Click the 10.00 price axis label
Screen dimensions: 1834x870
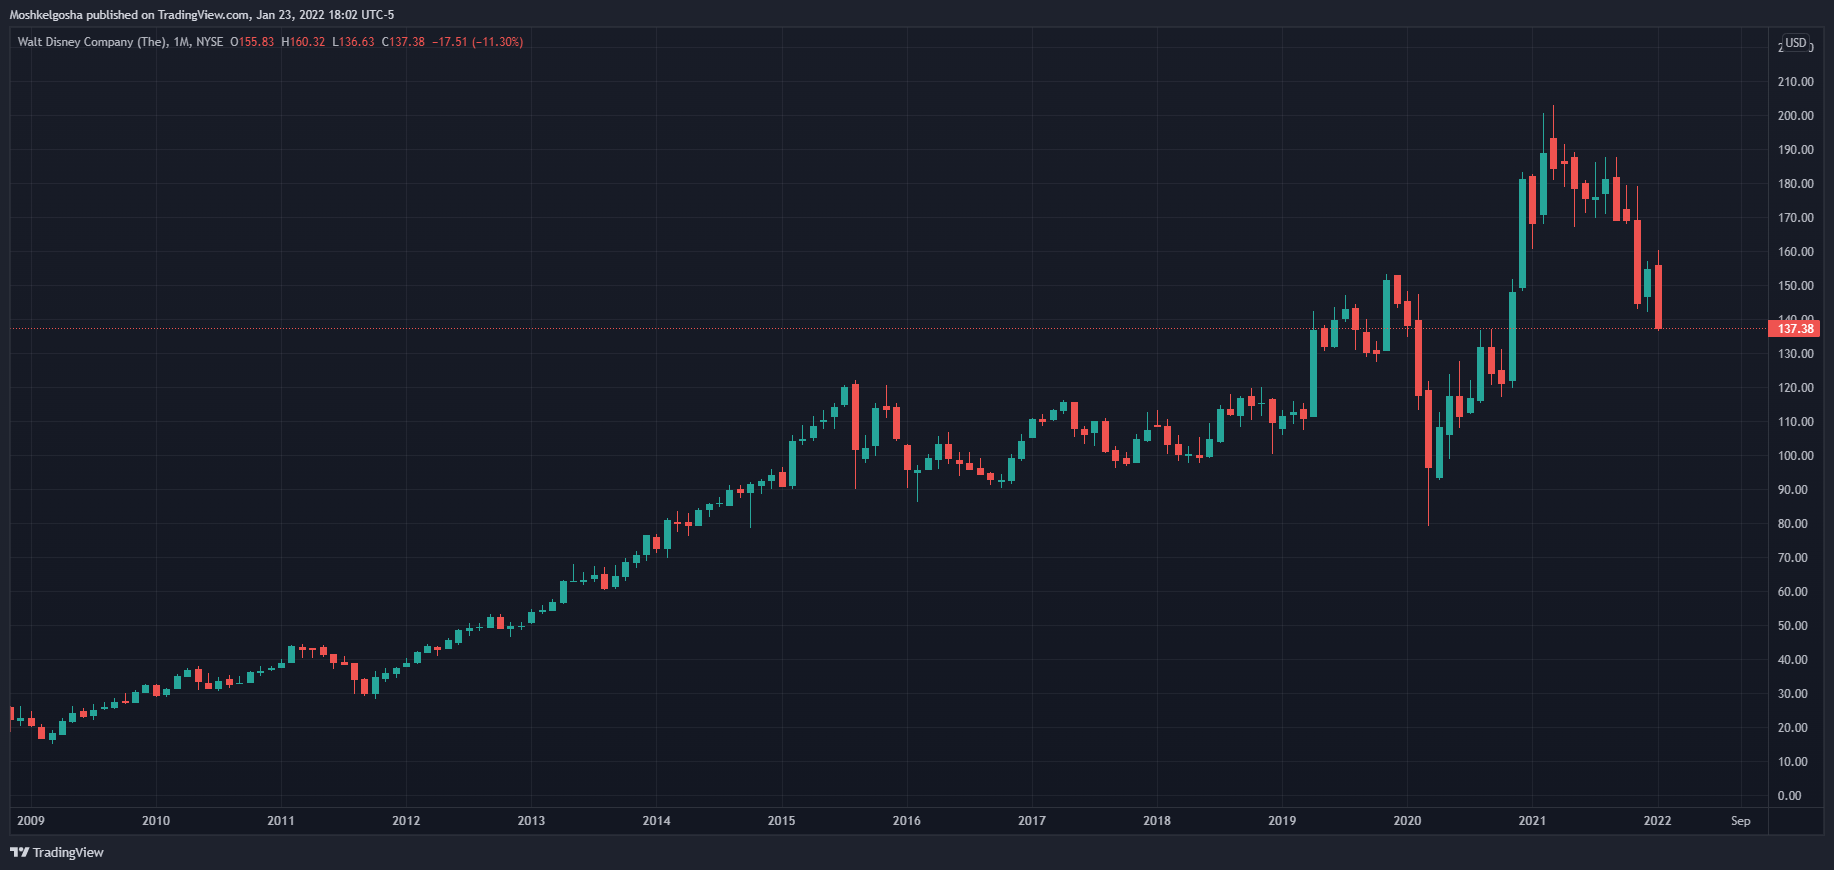coord(1793,762)
